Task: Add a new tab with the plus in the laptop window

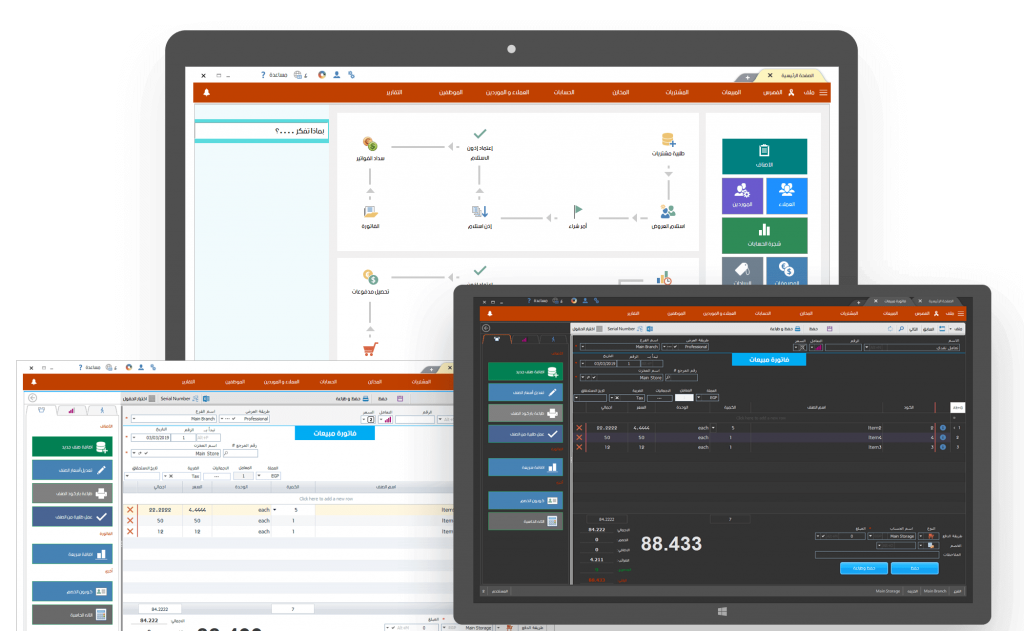Action: click(748, 77)
